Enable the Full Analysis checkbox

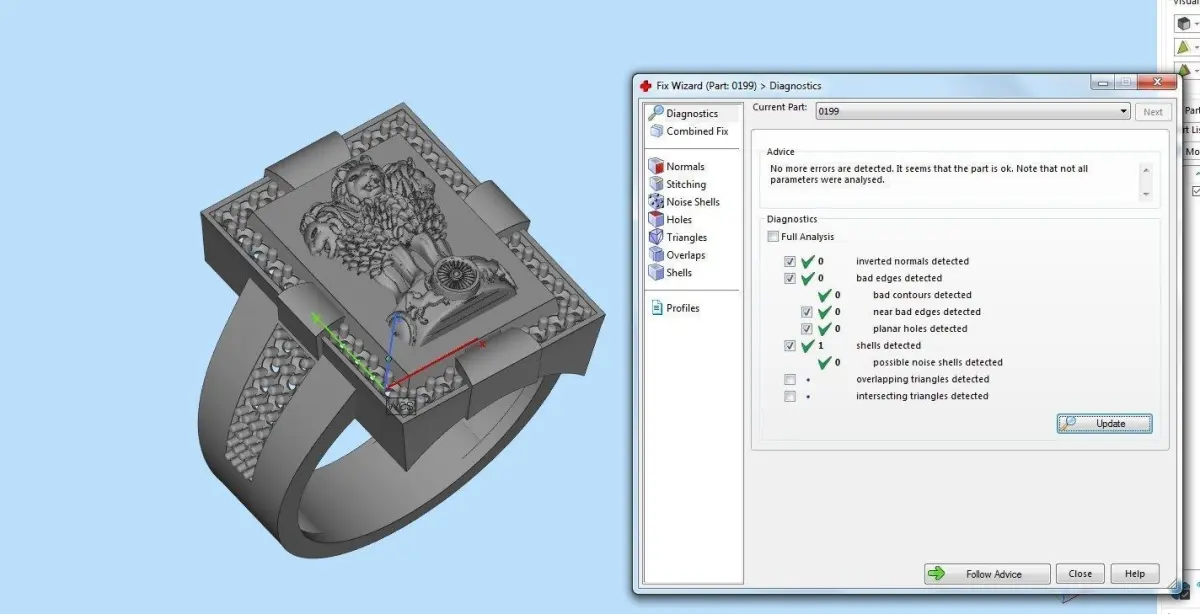(x=772, y=237)
